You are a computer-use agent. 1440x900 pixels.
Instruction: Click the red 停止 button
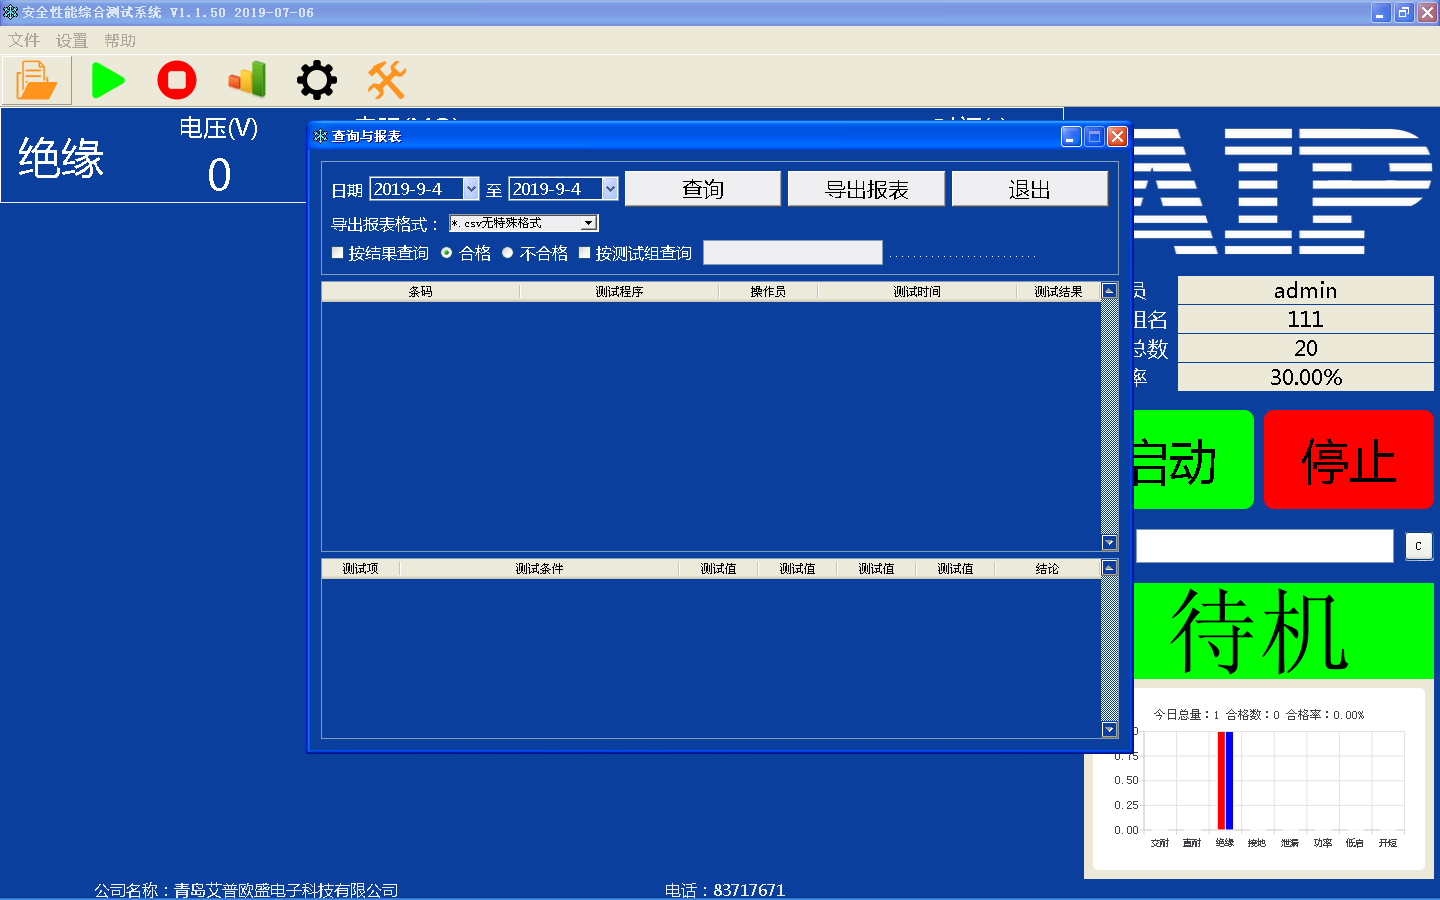pos(1349,460)
